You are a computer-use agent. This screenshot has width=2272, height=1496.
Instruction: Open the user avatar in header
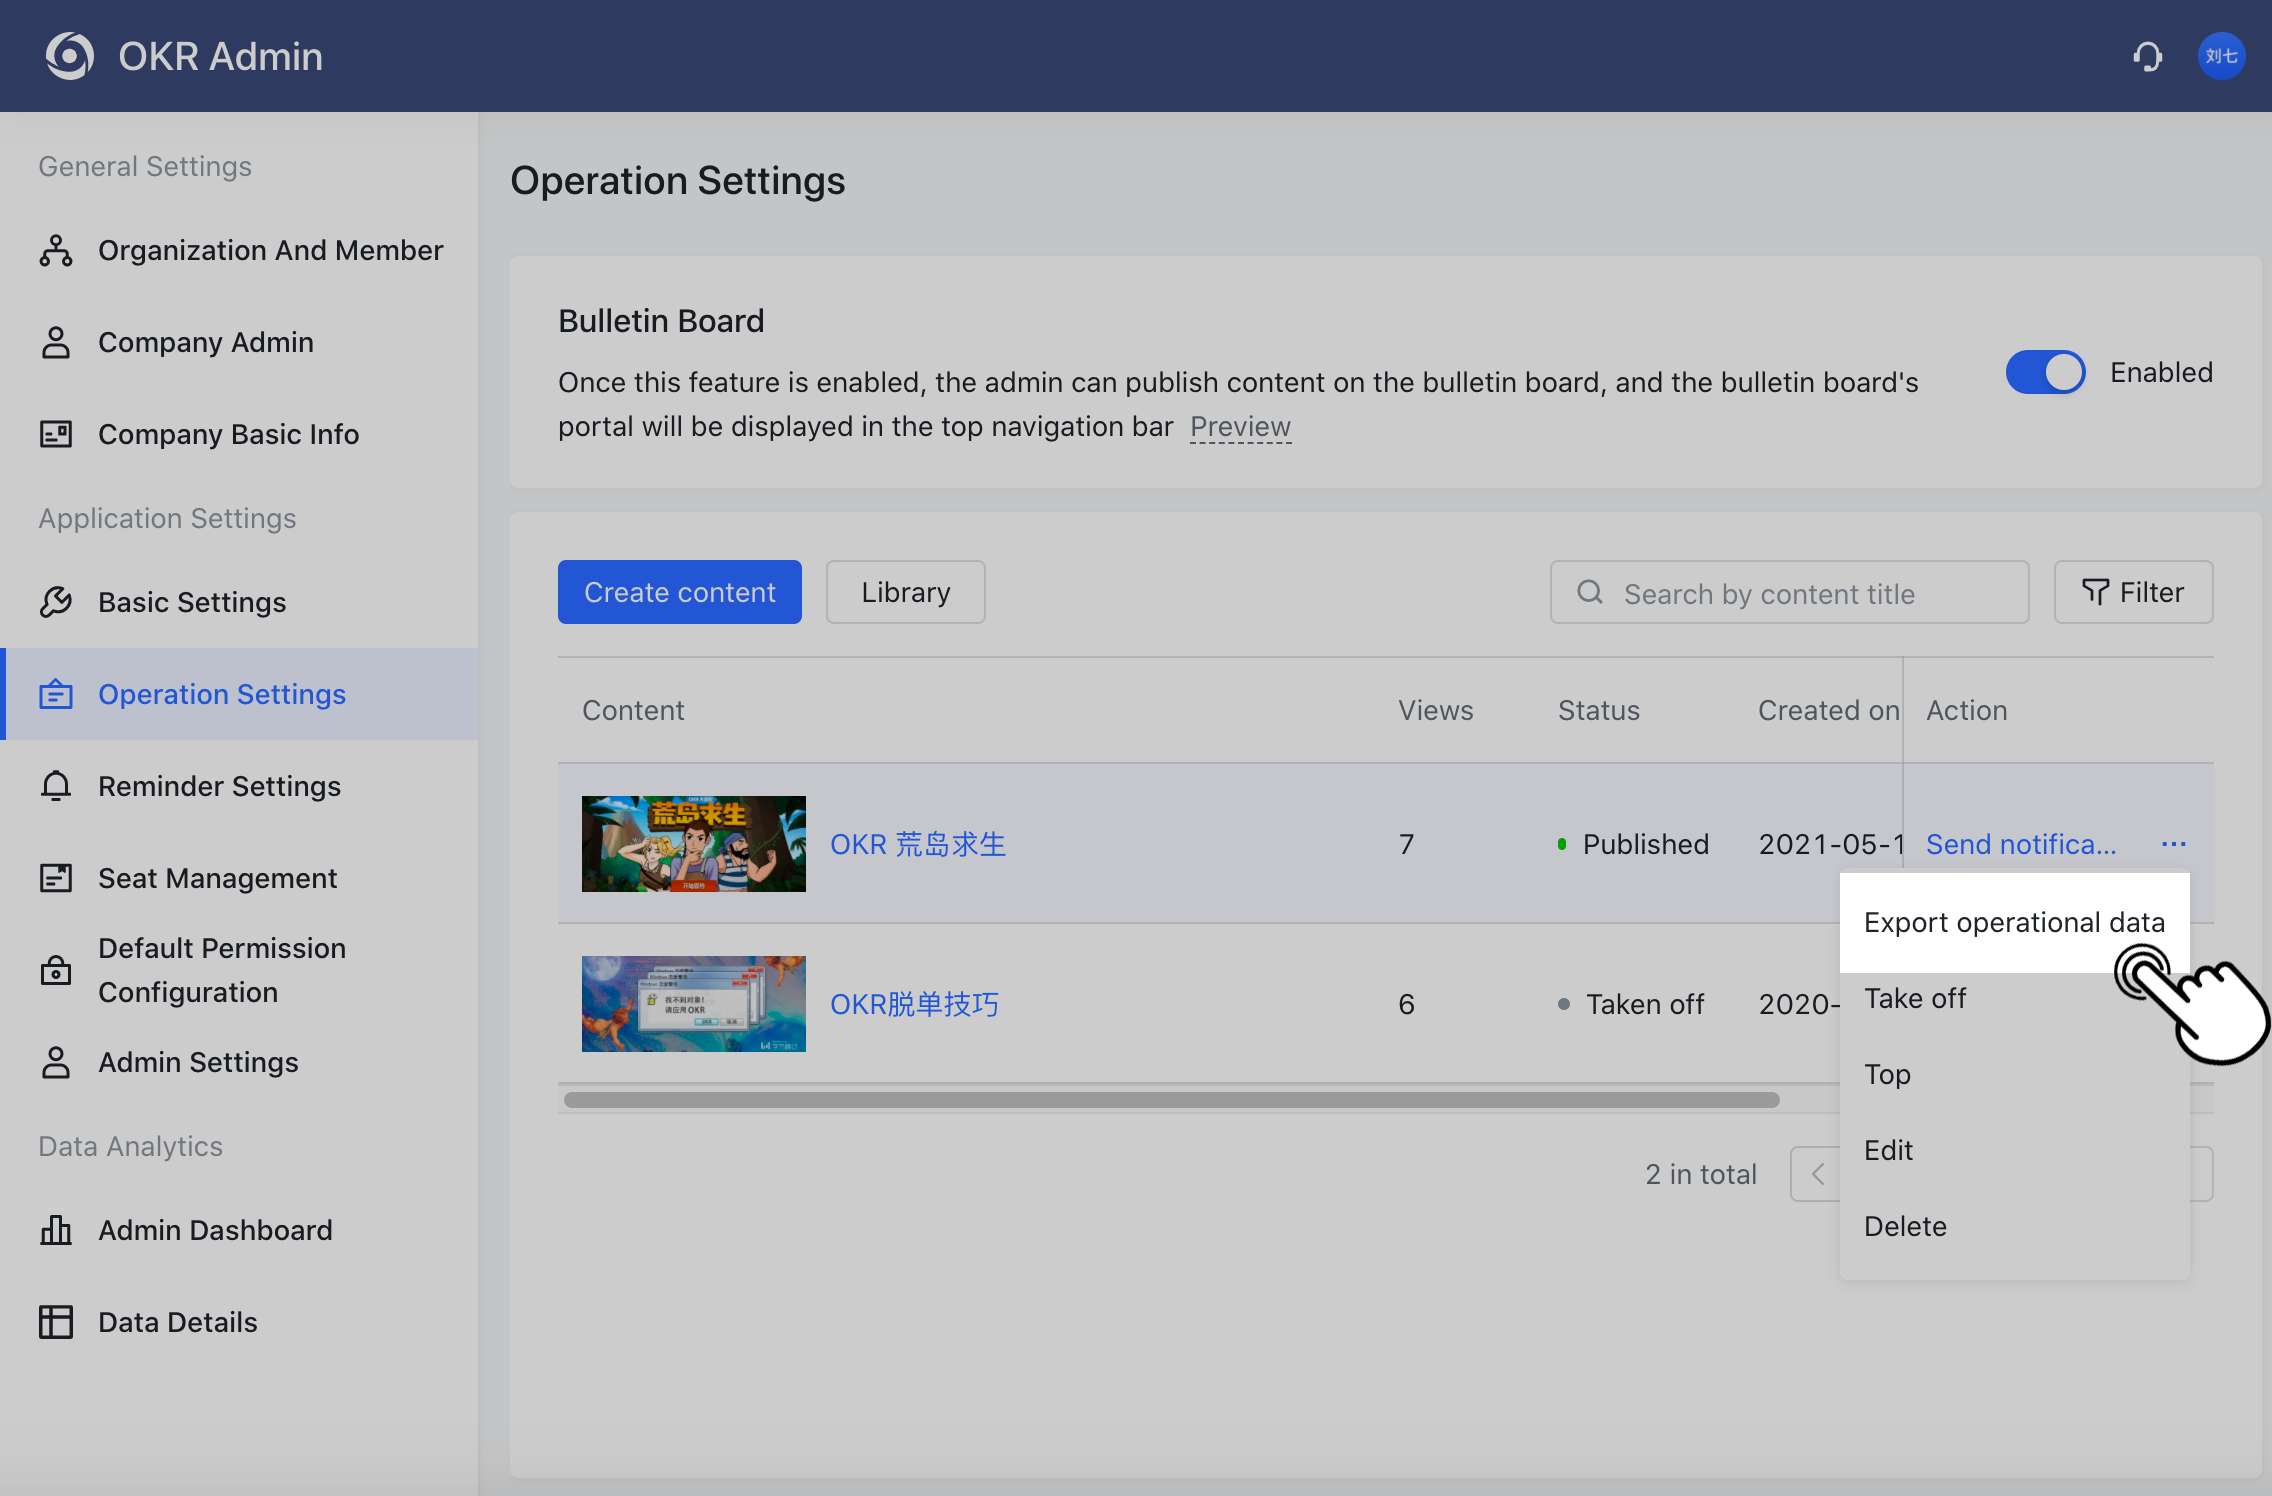2221,56
